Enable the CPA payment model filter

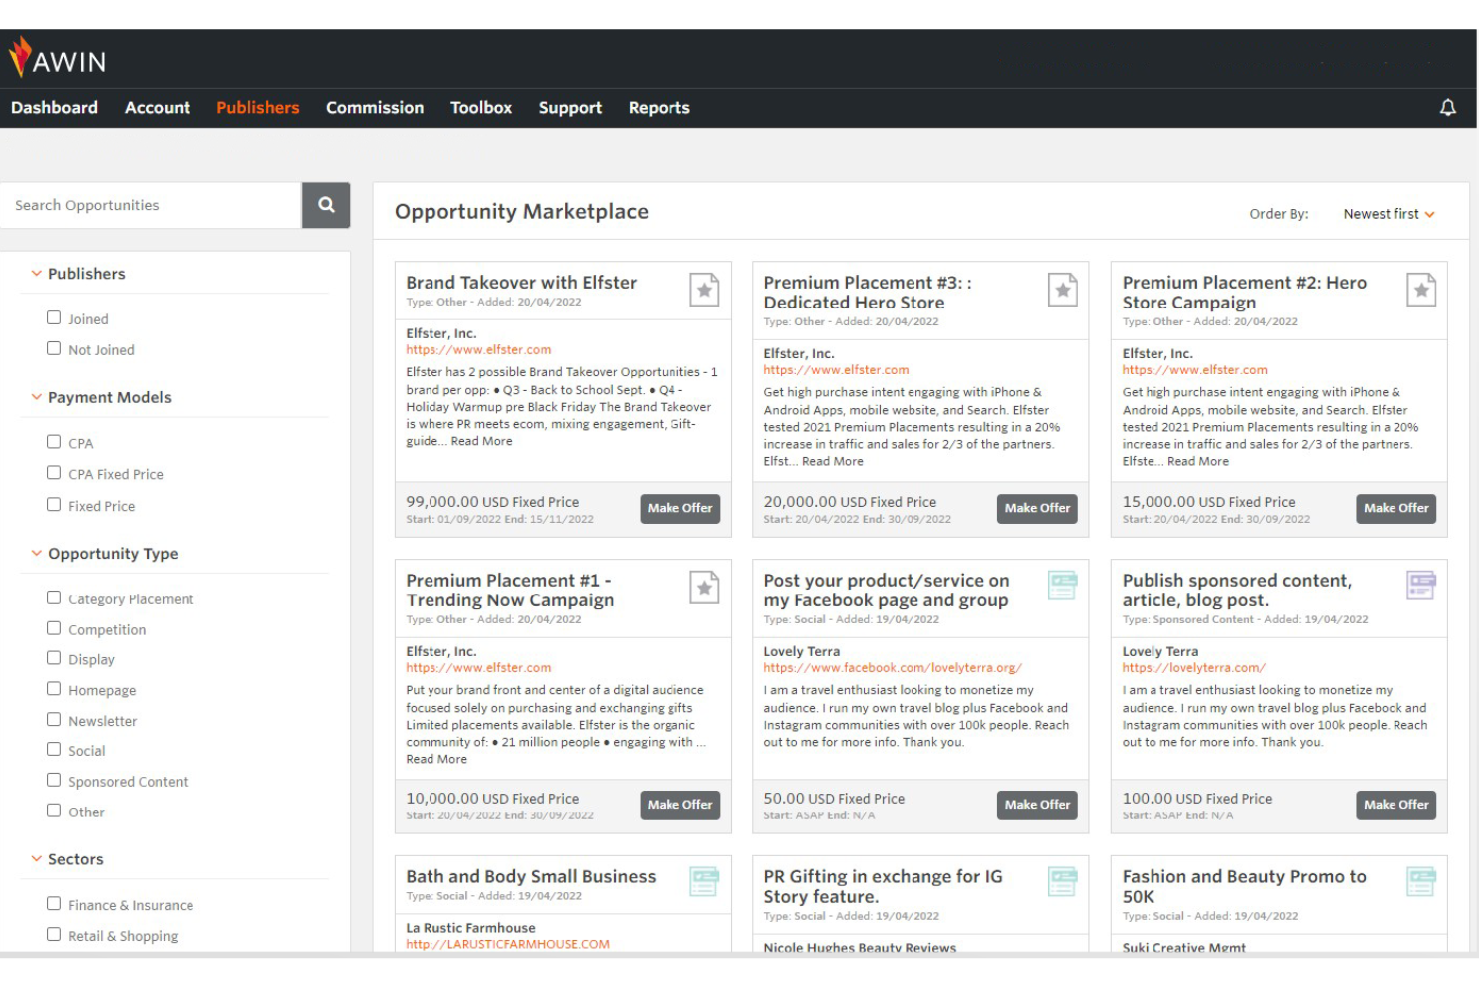click(x=54, y=442)
